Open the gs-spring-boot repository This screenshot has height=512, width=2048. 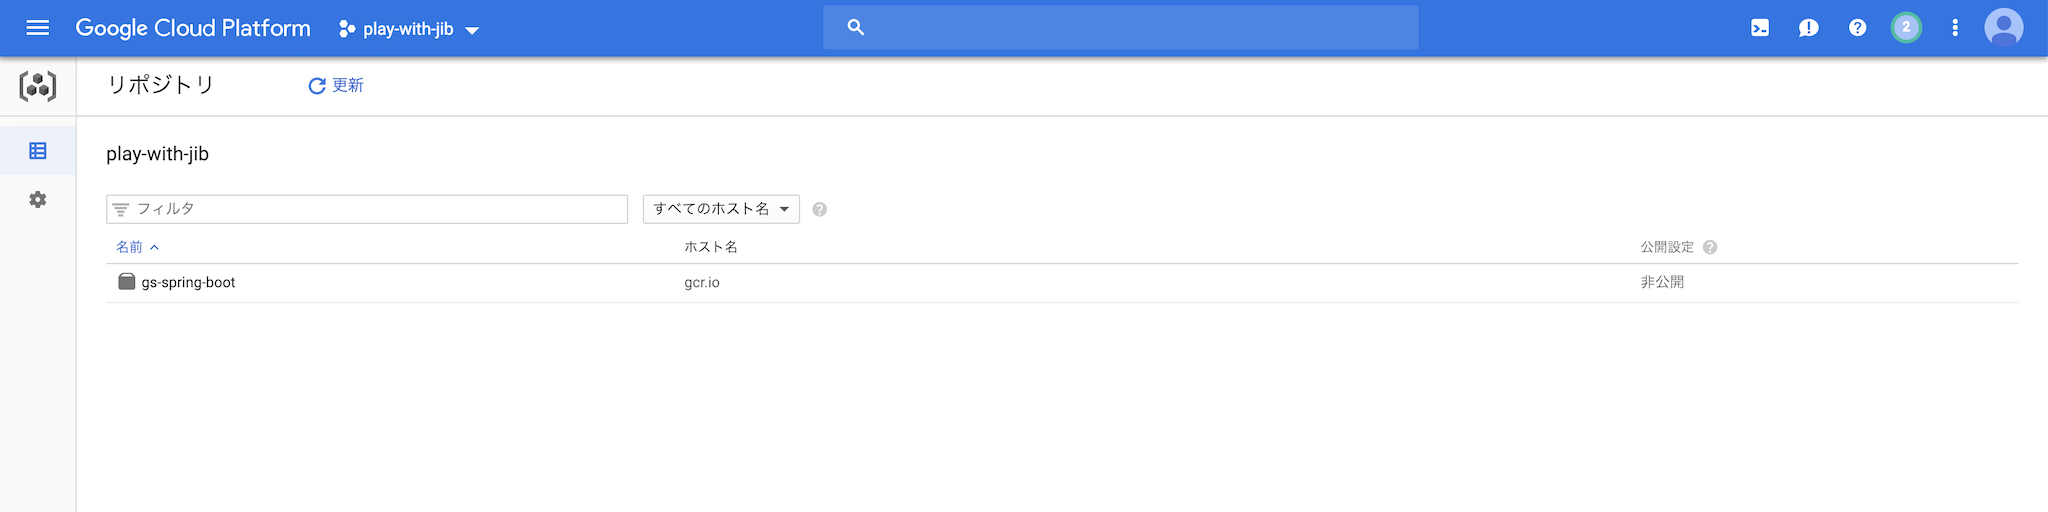click(188, 283)
